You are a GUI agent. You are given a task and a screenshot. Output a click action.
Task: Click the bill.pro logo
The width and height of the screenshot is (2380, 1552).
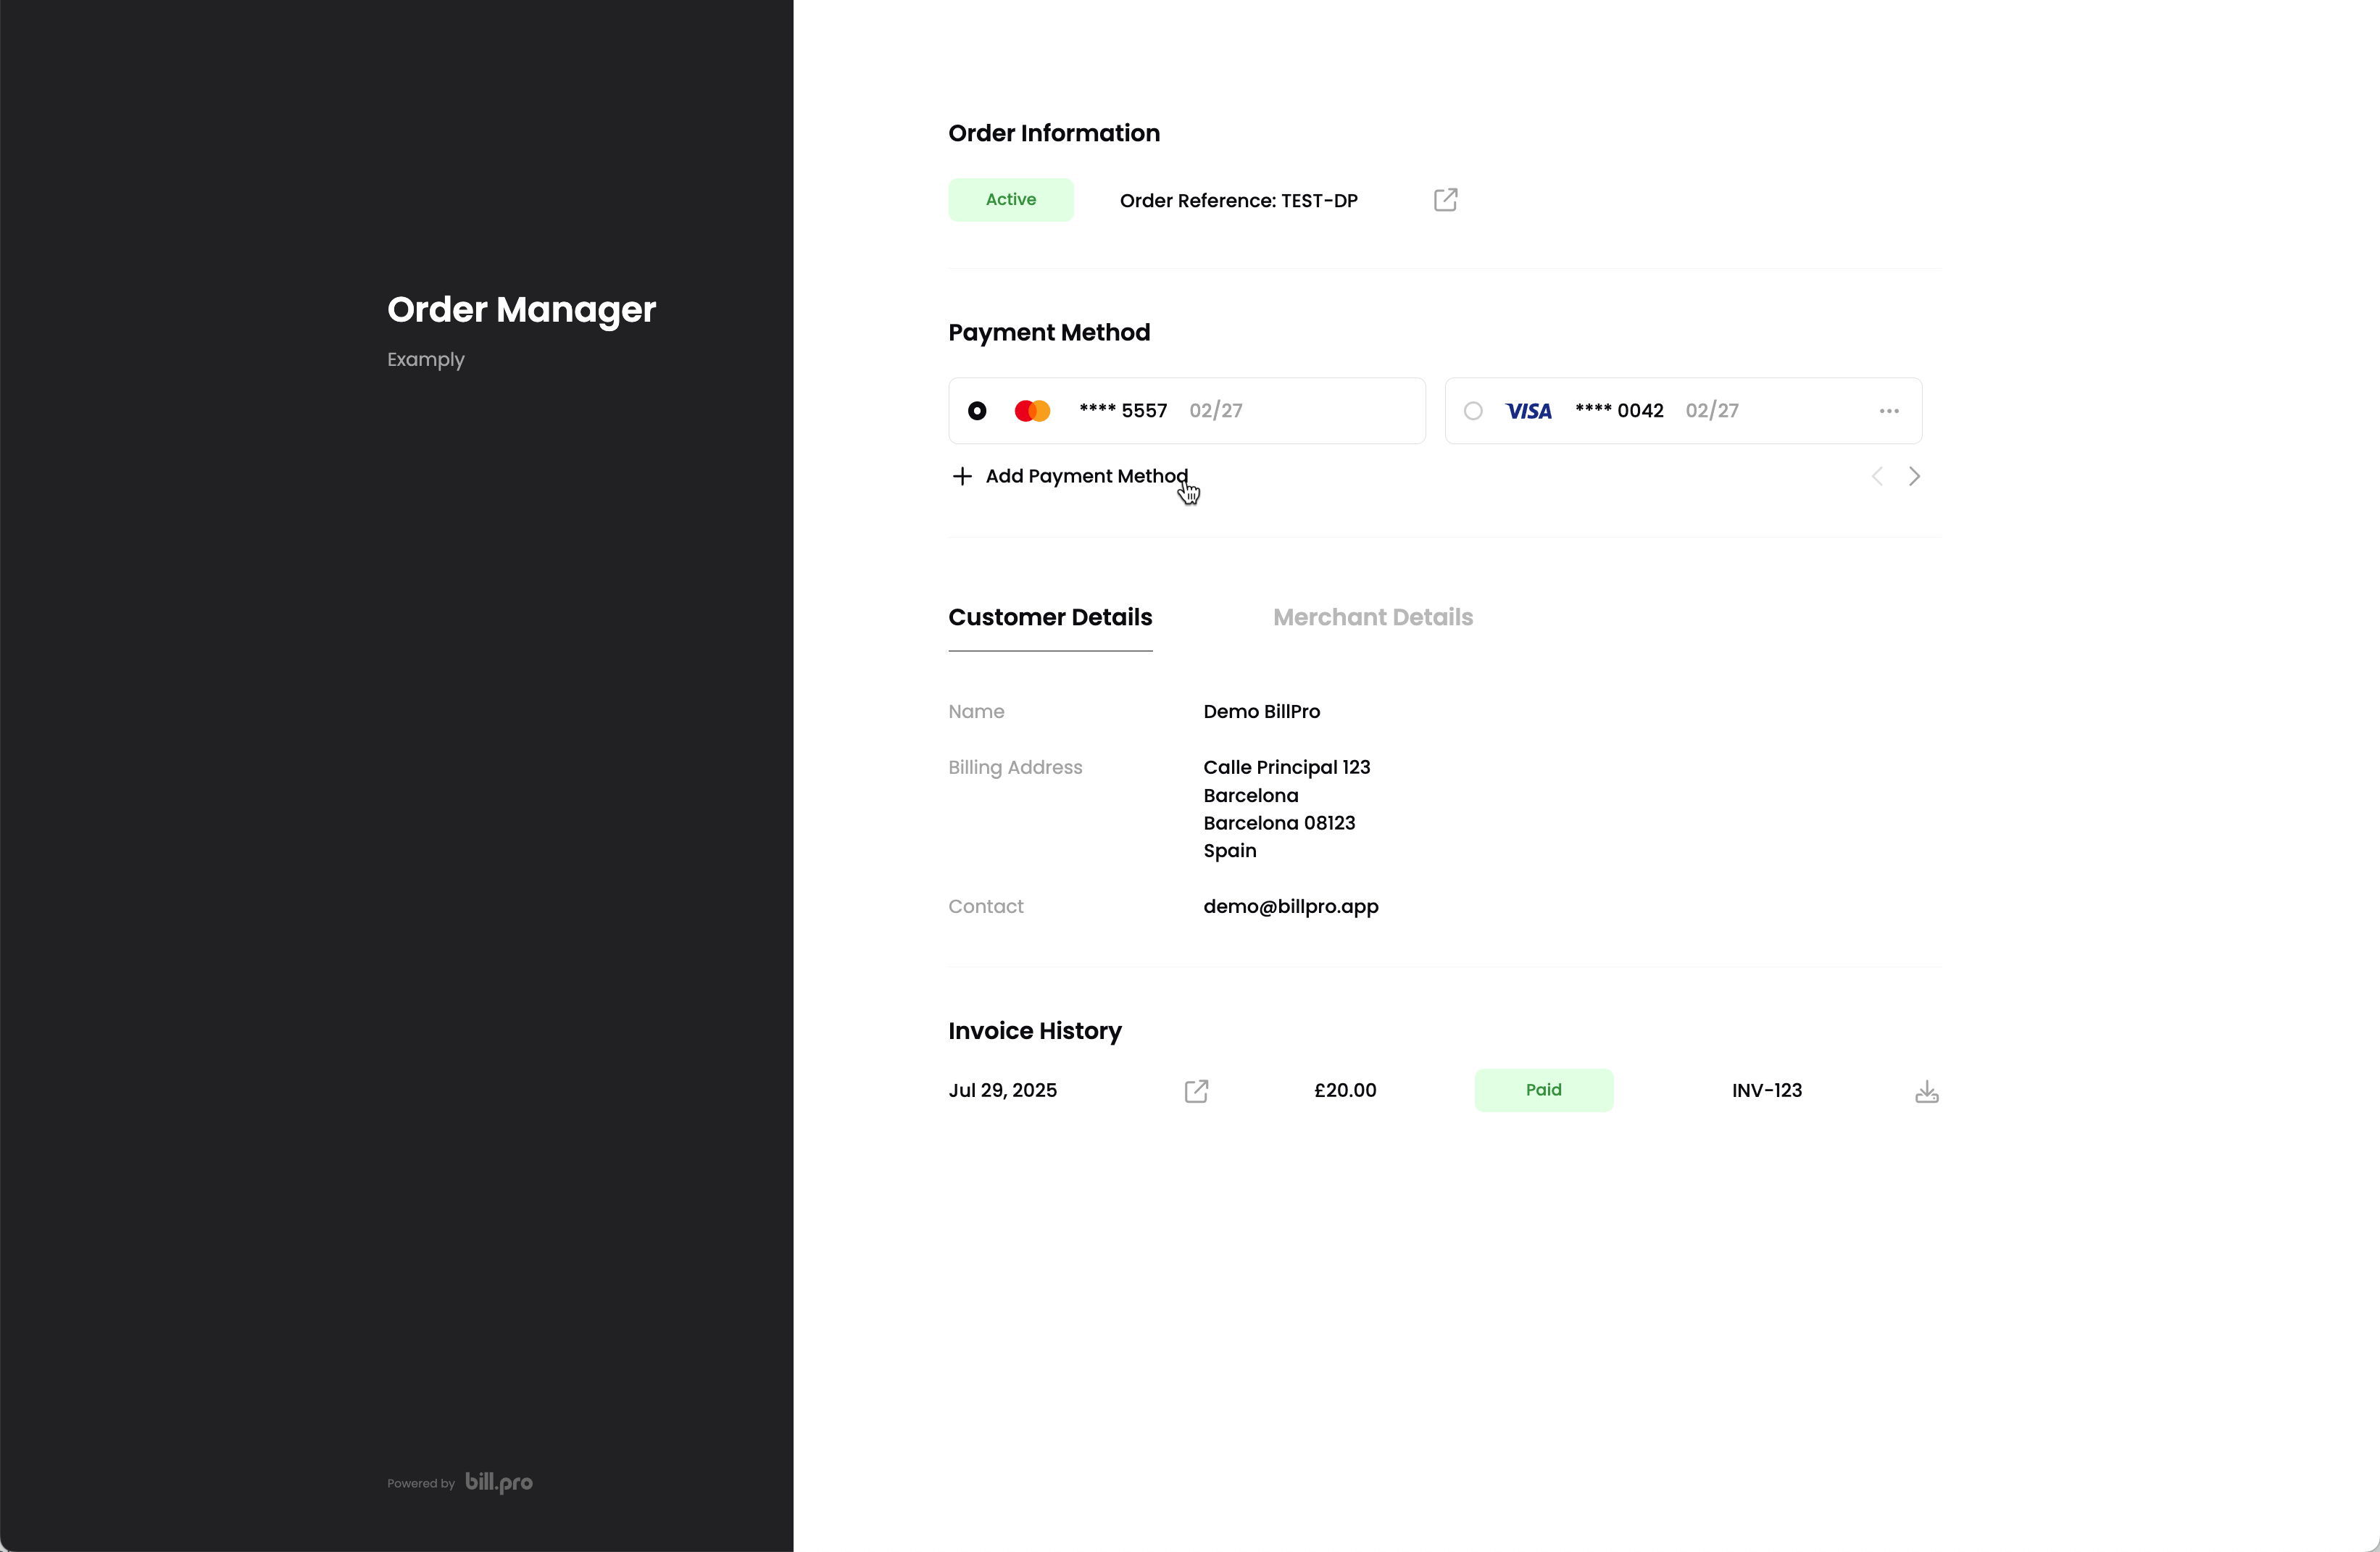click(499, 1482)
